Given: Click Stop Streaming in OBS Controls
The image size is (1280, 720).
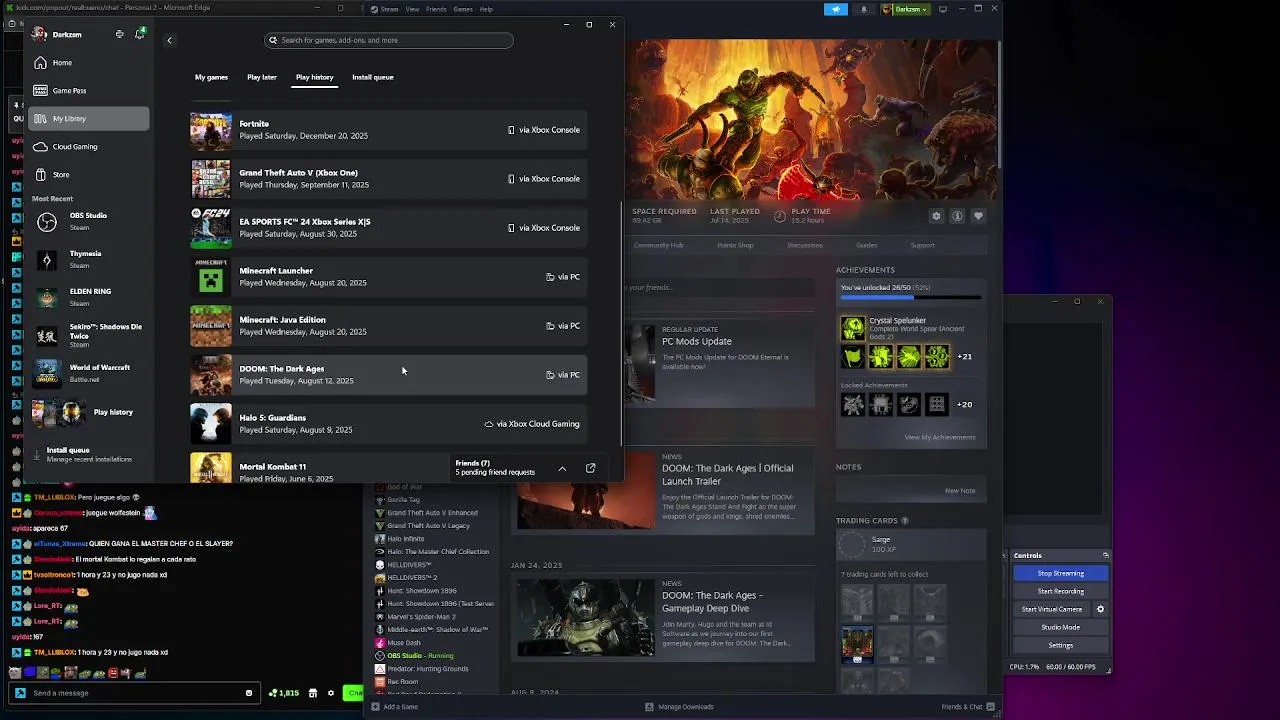Looking at the screenshot, I should pyautogui.click(x=1060, y=573).
